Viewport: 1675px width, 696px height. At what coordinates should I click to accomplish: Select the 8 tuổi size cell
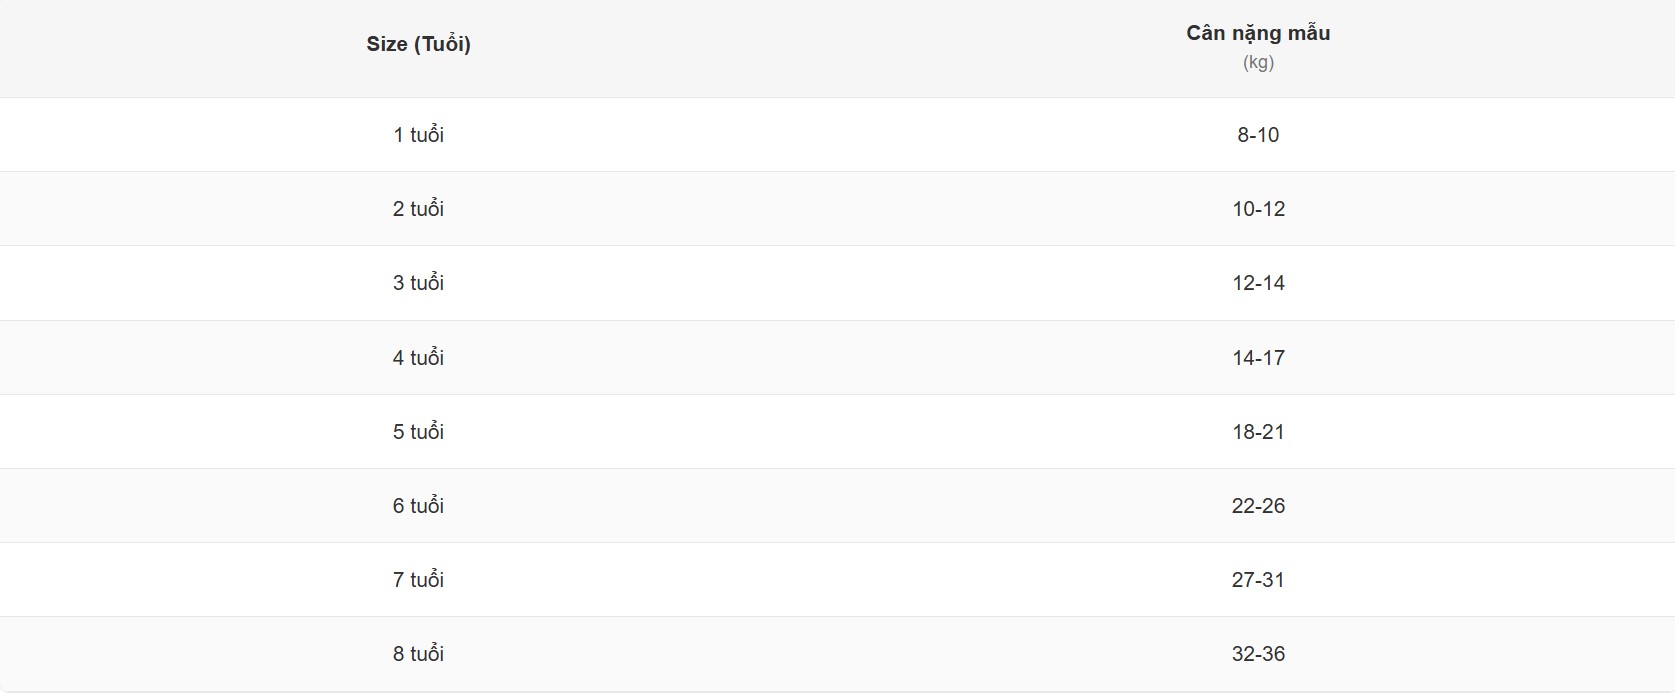418,654
